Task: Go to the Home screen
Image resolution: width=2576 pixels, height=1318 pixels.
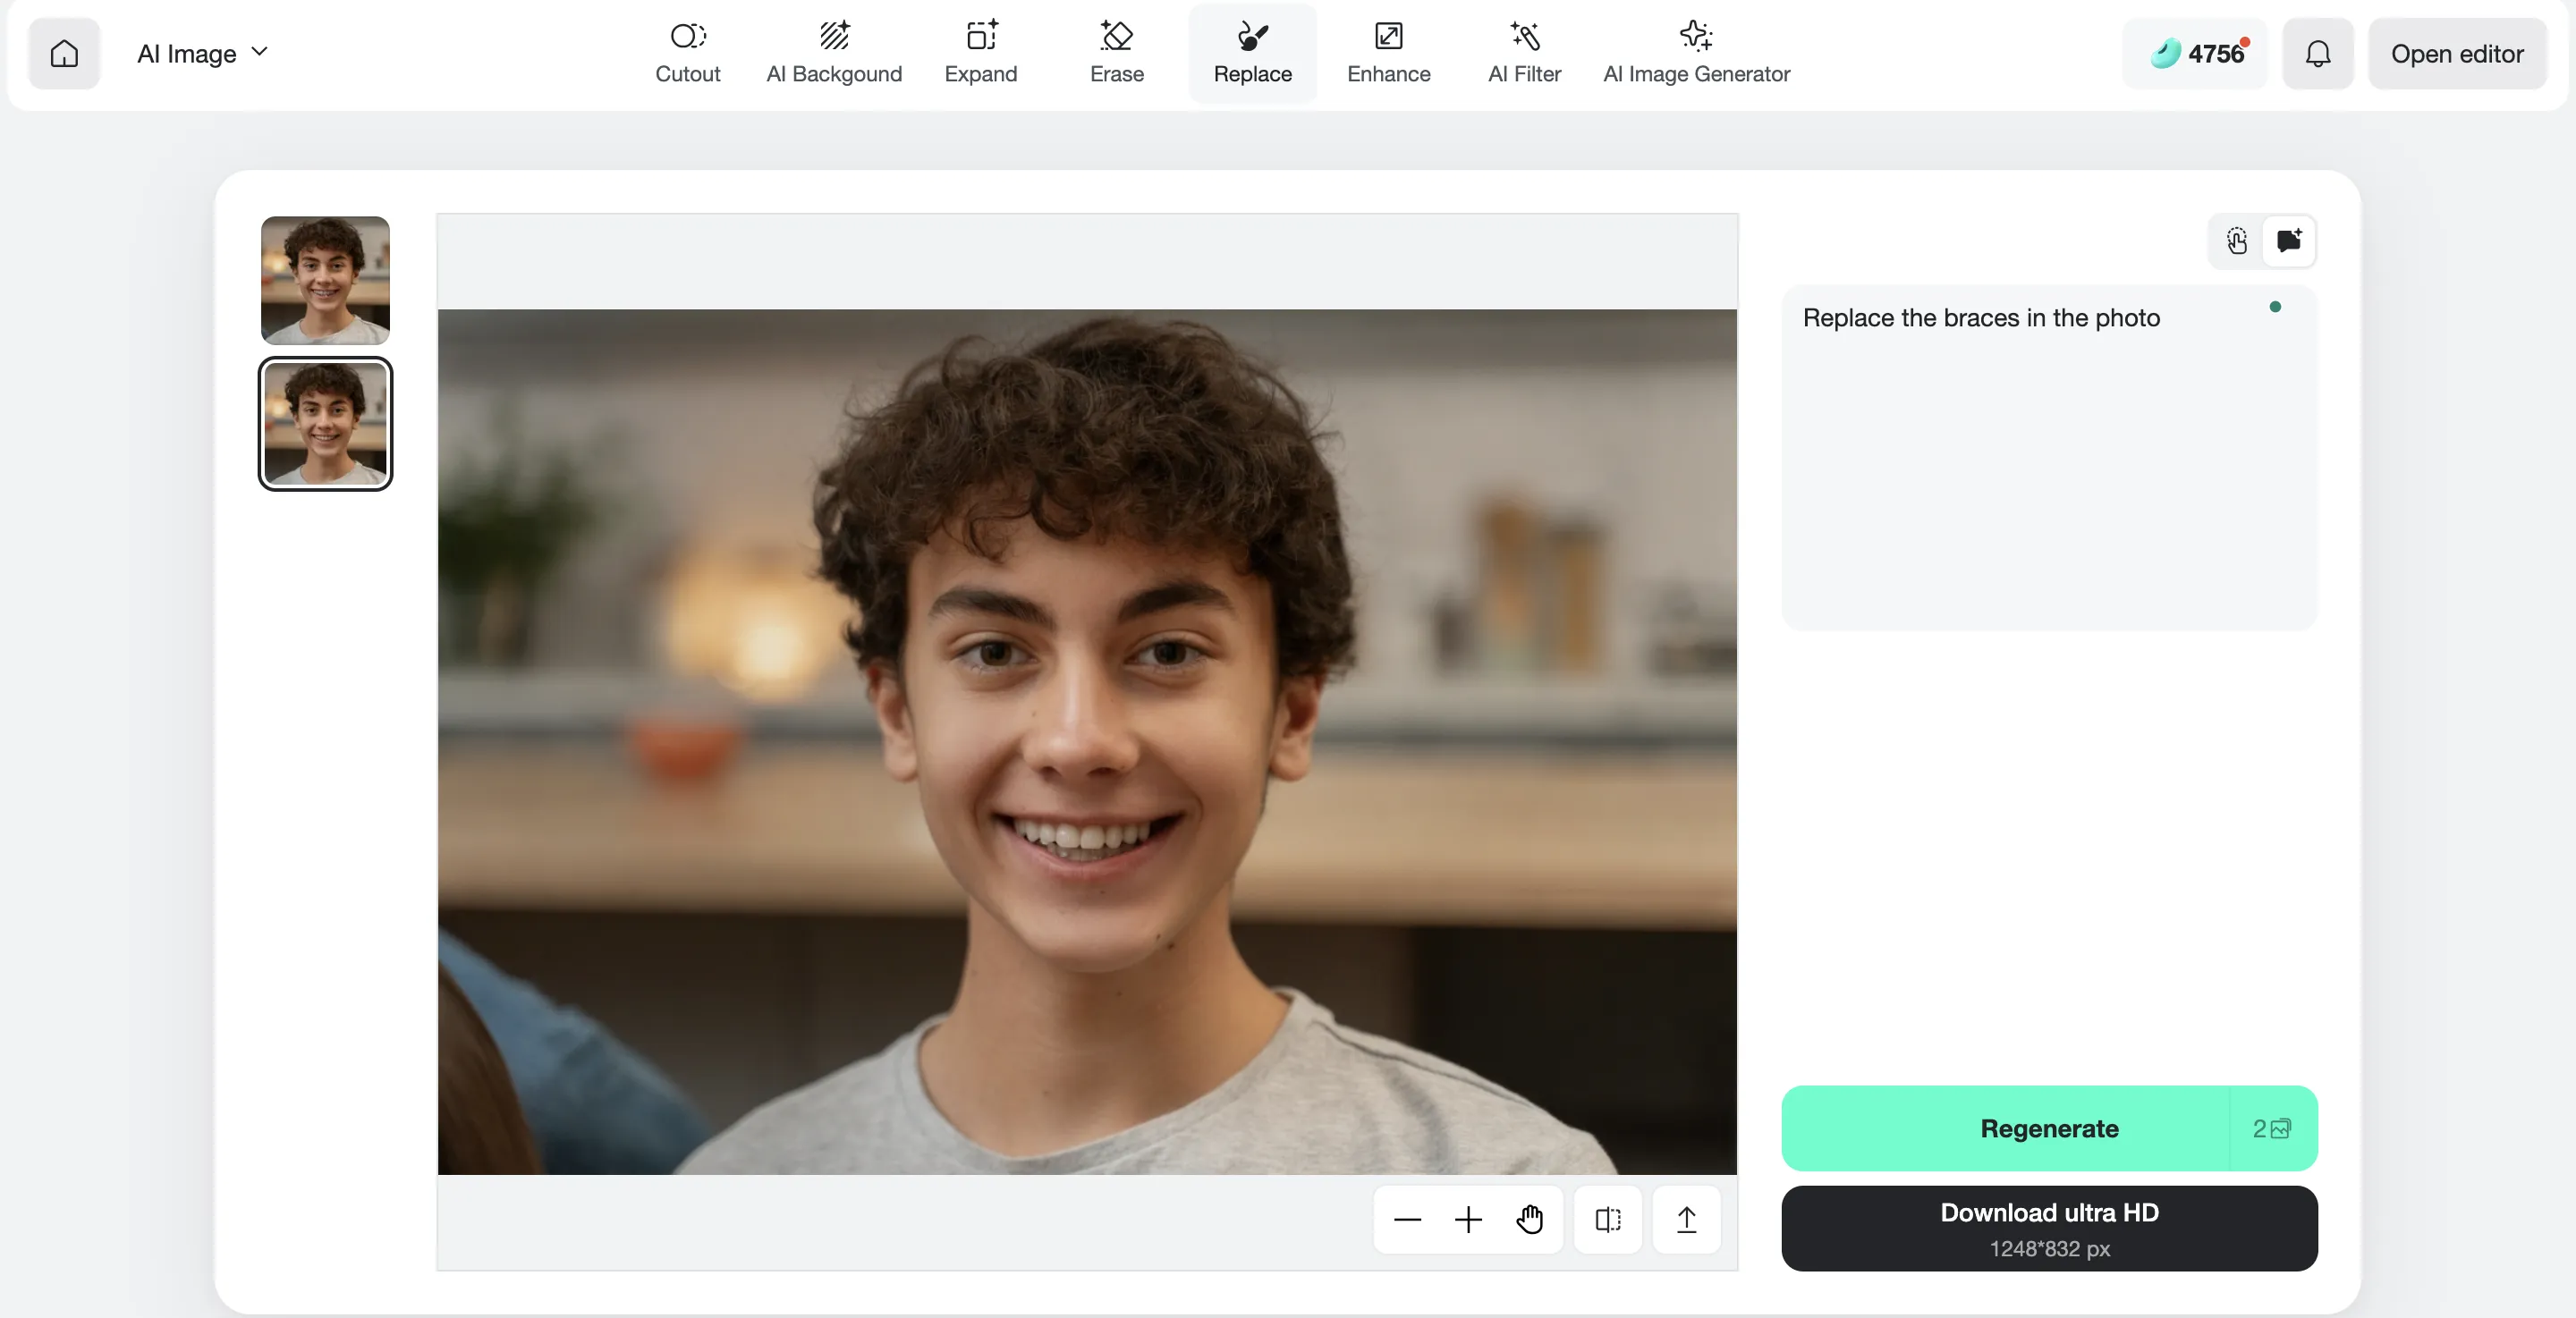Action: coord(64,53)
